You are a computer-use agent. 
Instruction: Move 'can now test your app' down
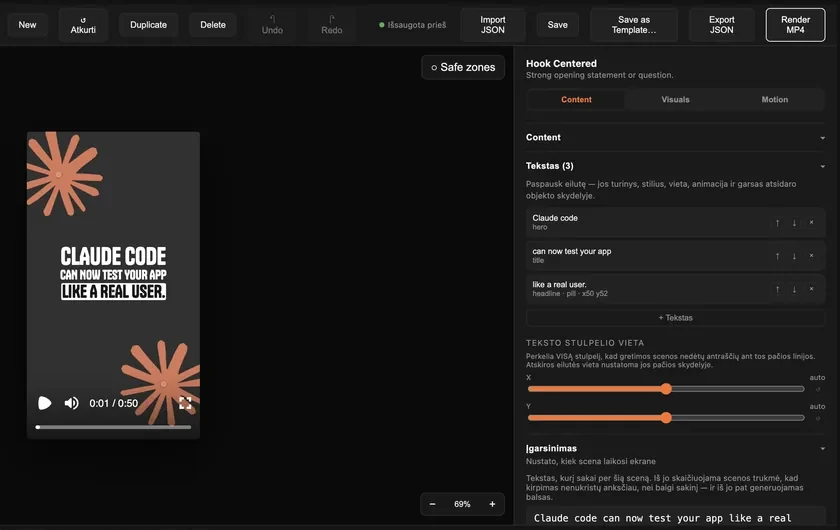coord(794,256)
